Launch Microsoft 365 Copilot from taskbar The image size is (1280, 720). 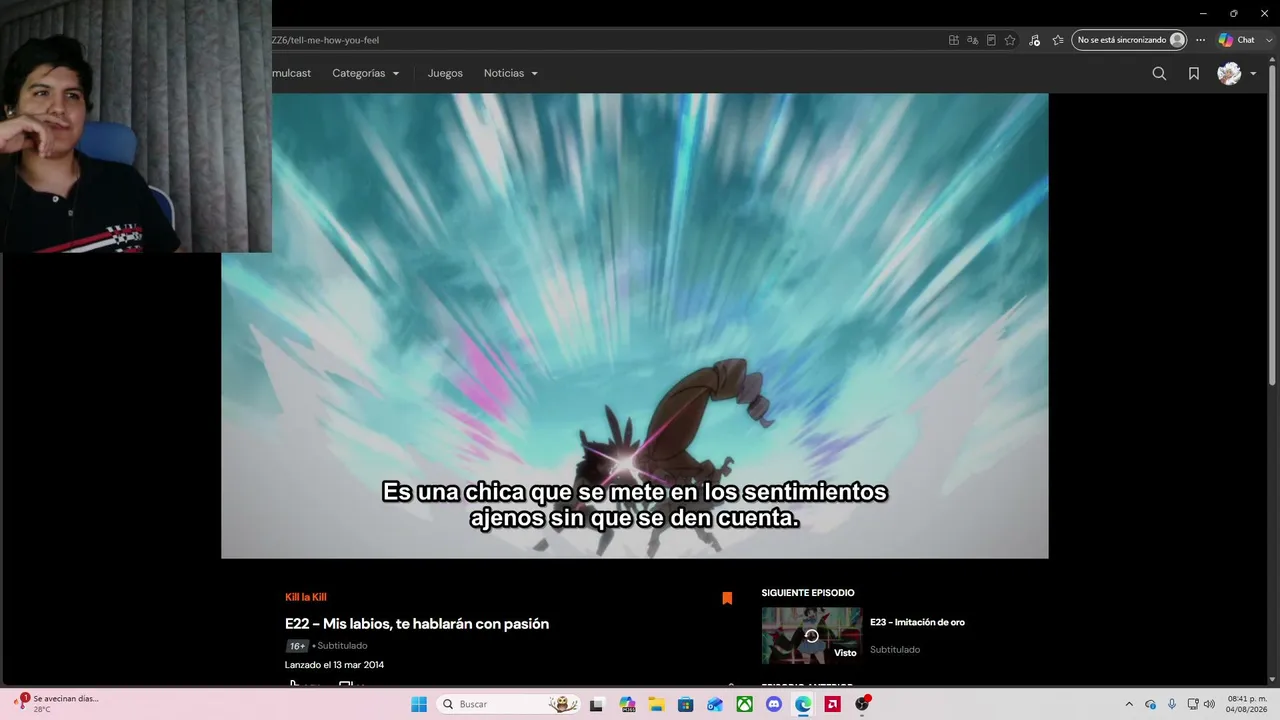[627, 704]
